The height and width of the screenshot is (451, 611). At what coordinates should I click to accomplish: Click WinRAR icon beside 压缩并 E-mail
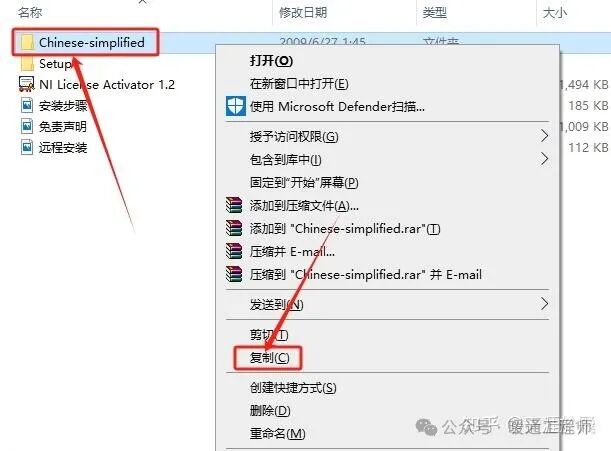(x=234, y=251)
